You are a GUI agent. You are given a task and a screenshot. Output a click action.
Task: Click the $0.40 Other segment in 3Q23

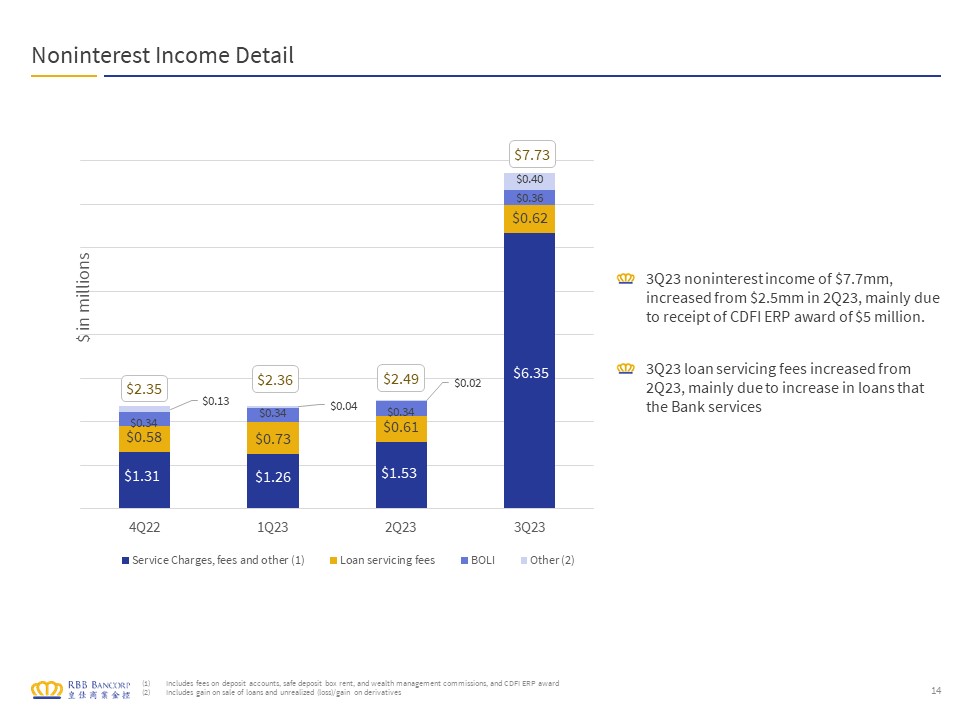(x=530, y=181)
